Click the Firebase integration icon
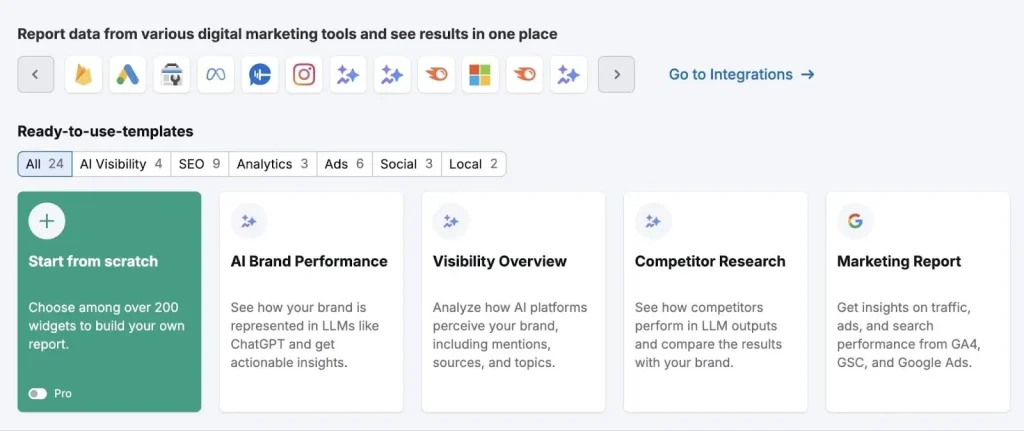Image resolution: width=1024 pixels, height=431 pixels. (x=84, y=74)
